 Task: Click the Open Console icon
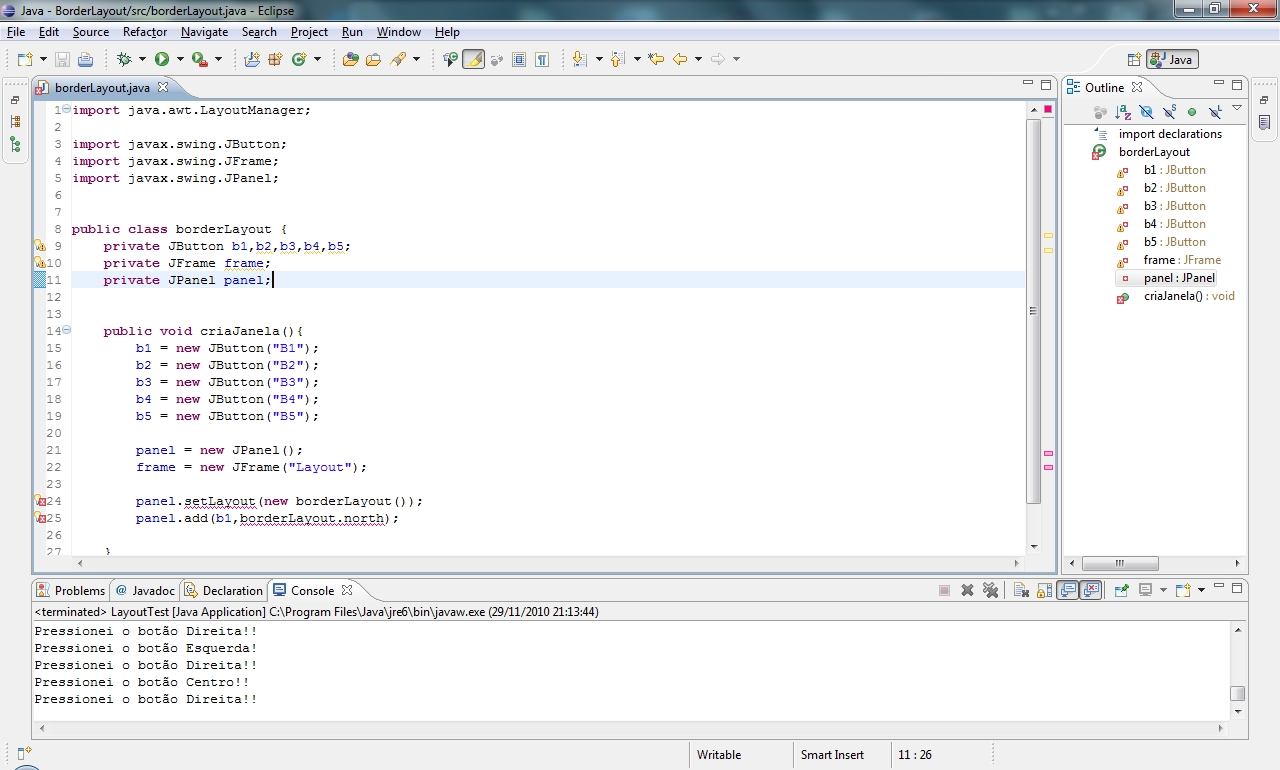(x=1183, y=590)
